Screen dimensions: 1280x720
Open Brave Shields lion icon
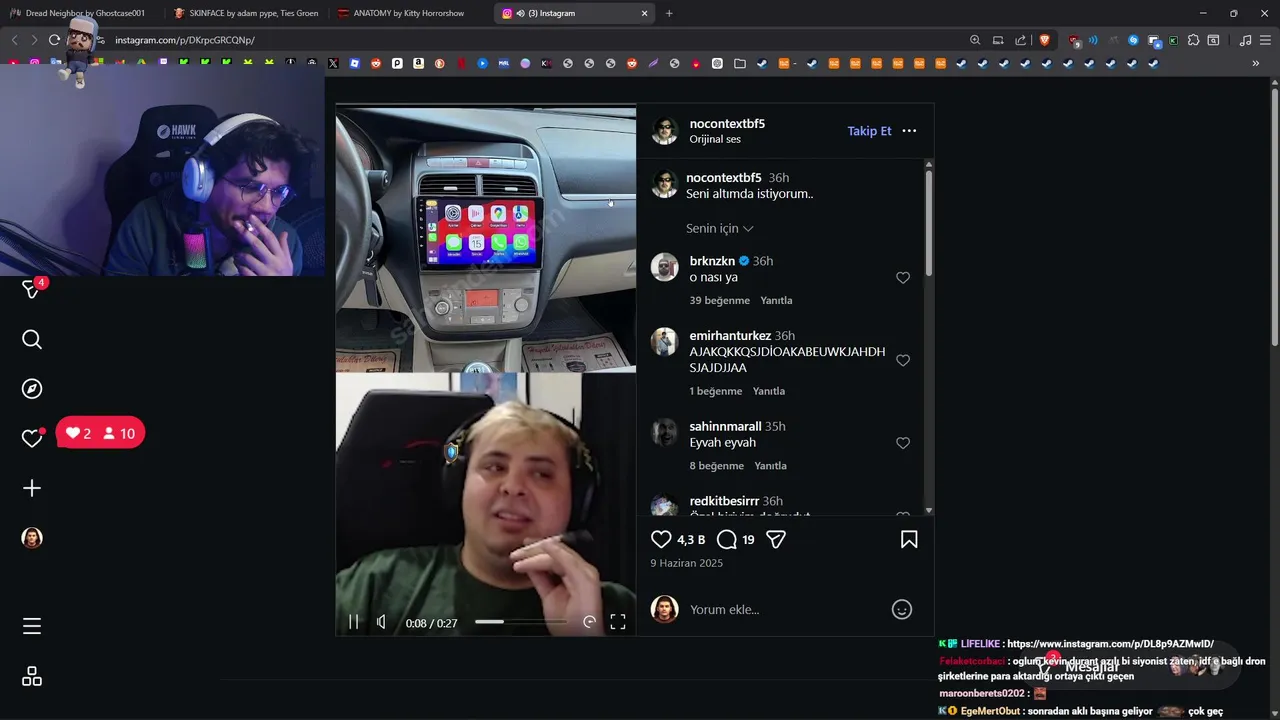tap(1045, 40)
